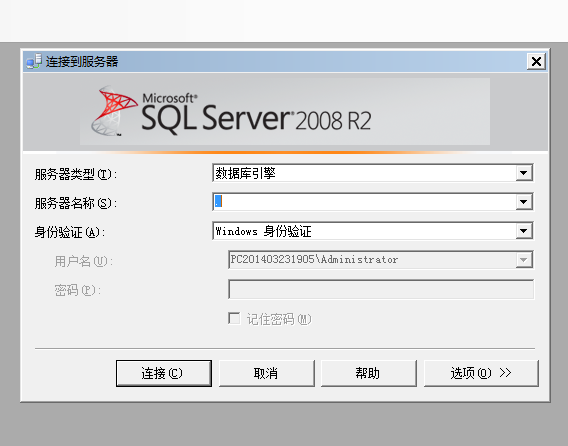This screenshot has width=568, height=446.
Task: Cancel the dialog with 取消
Action: [x=267, y=373]
